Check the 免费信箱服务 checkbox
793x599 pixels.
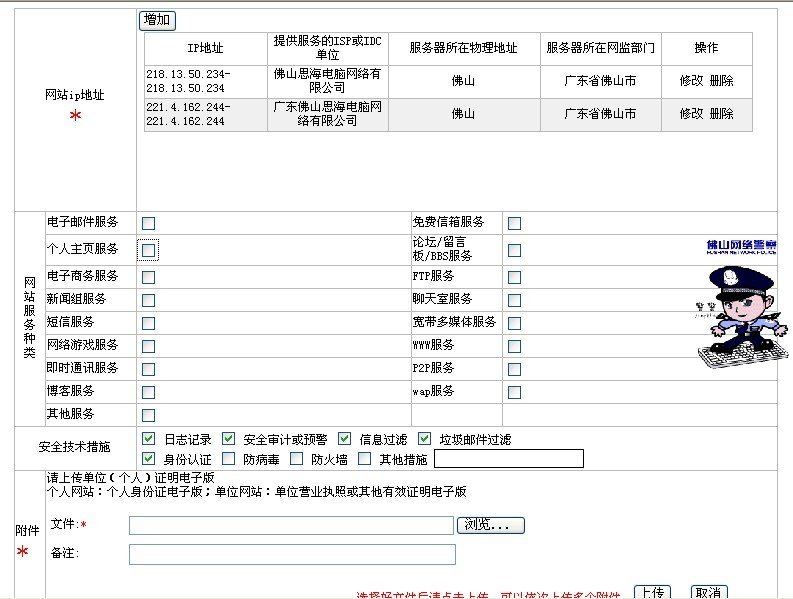tap(514, 223)
